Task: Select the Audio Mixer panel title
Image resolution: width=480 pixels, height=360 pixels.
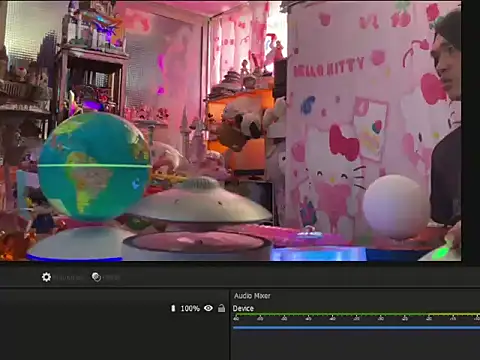Action: tap(252, 296)
